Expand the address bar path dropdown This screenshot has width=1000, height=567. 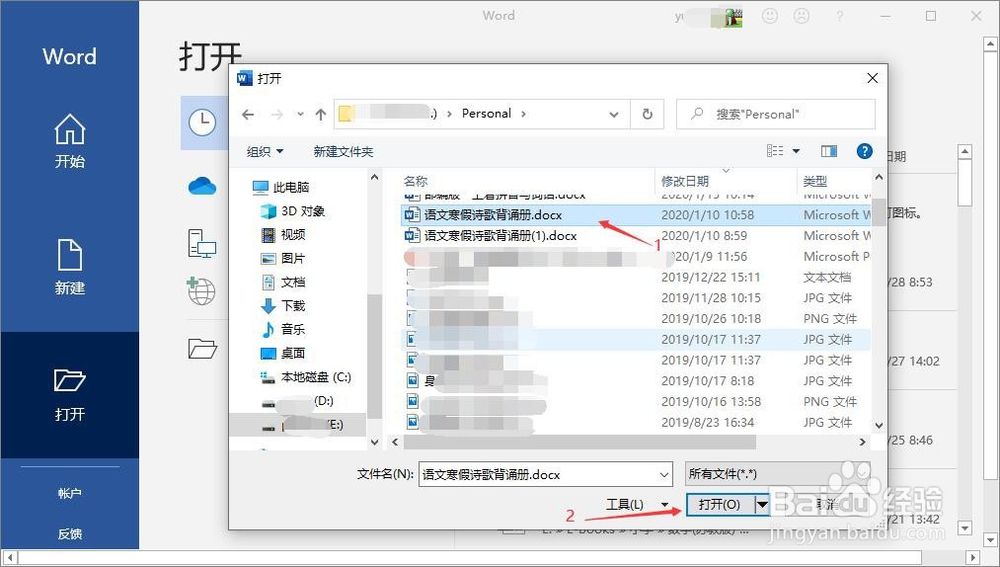pos(614,115)
